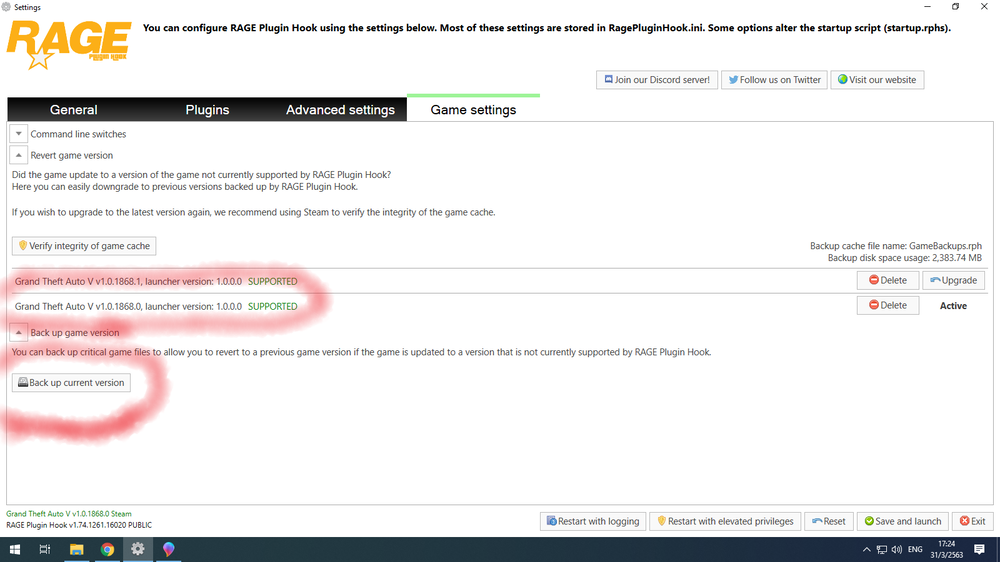The image size is (1000, 562).
Task: Select the Game settings tab
Action: click(473, 109)
